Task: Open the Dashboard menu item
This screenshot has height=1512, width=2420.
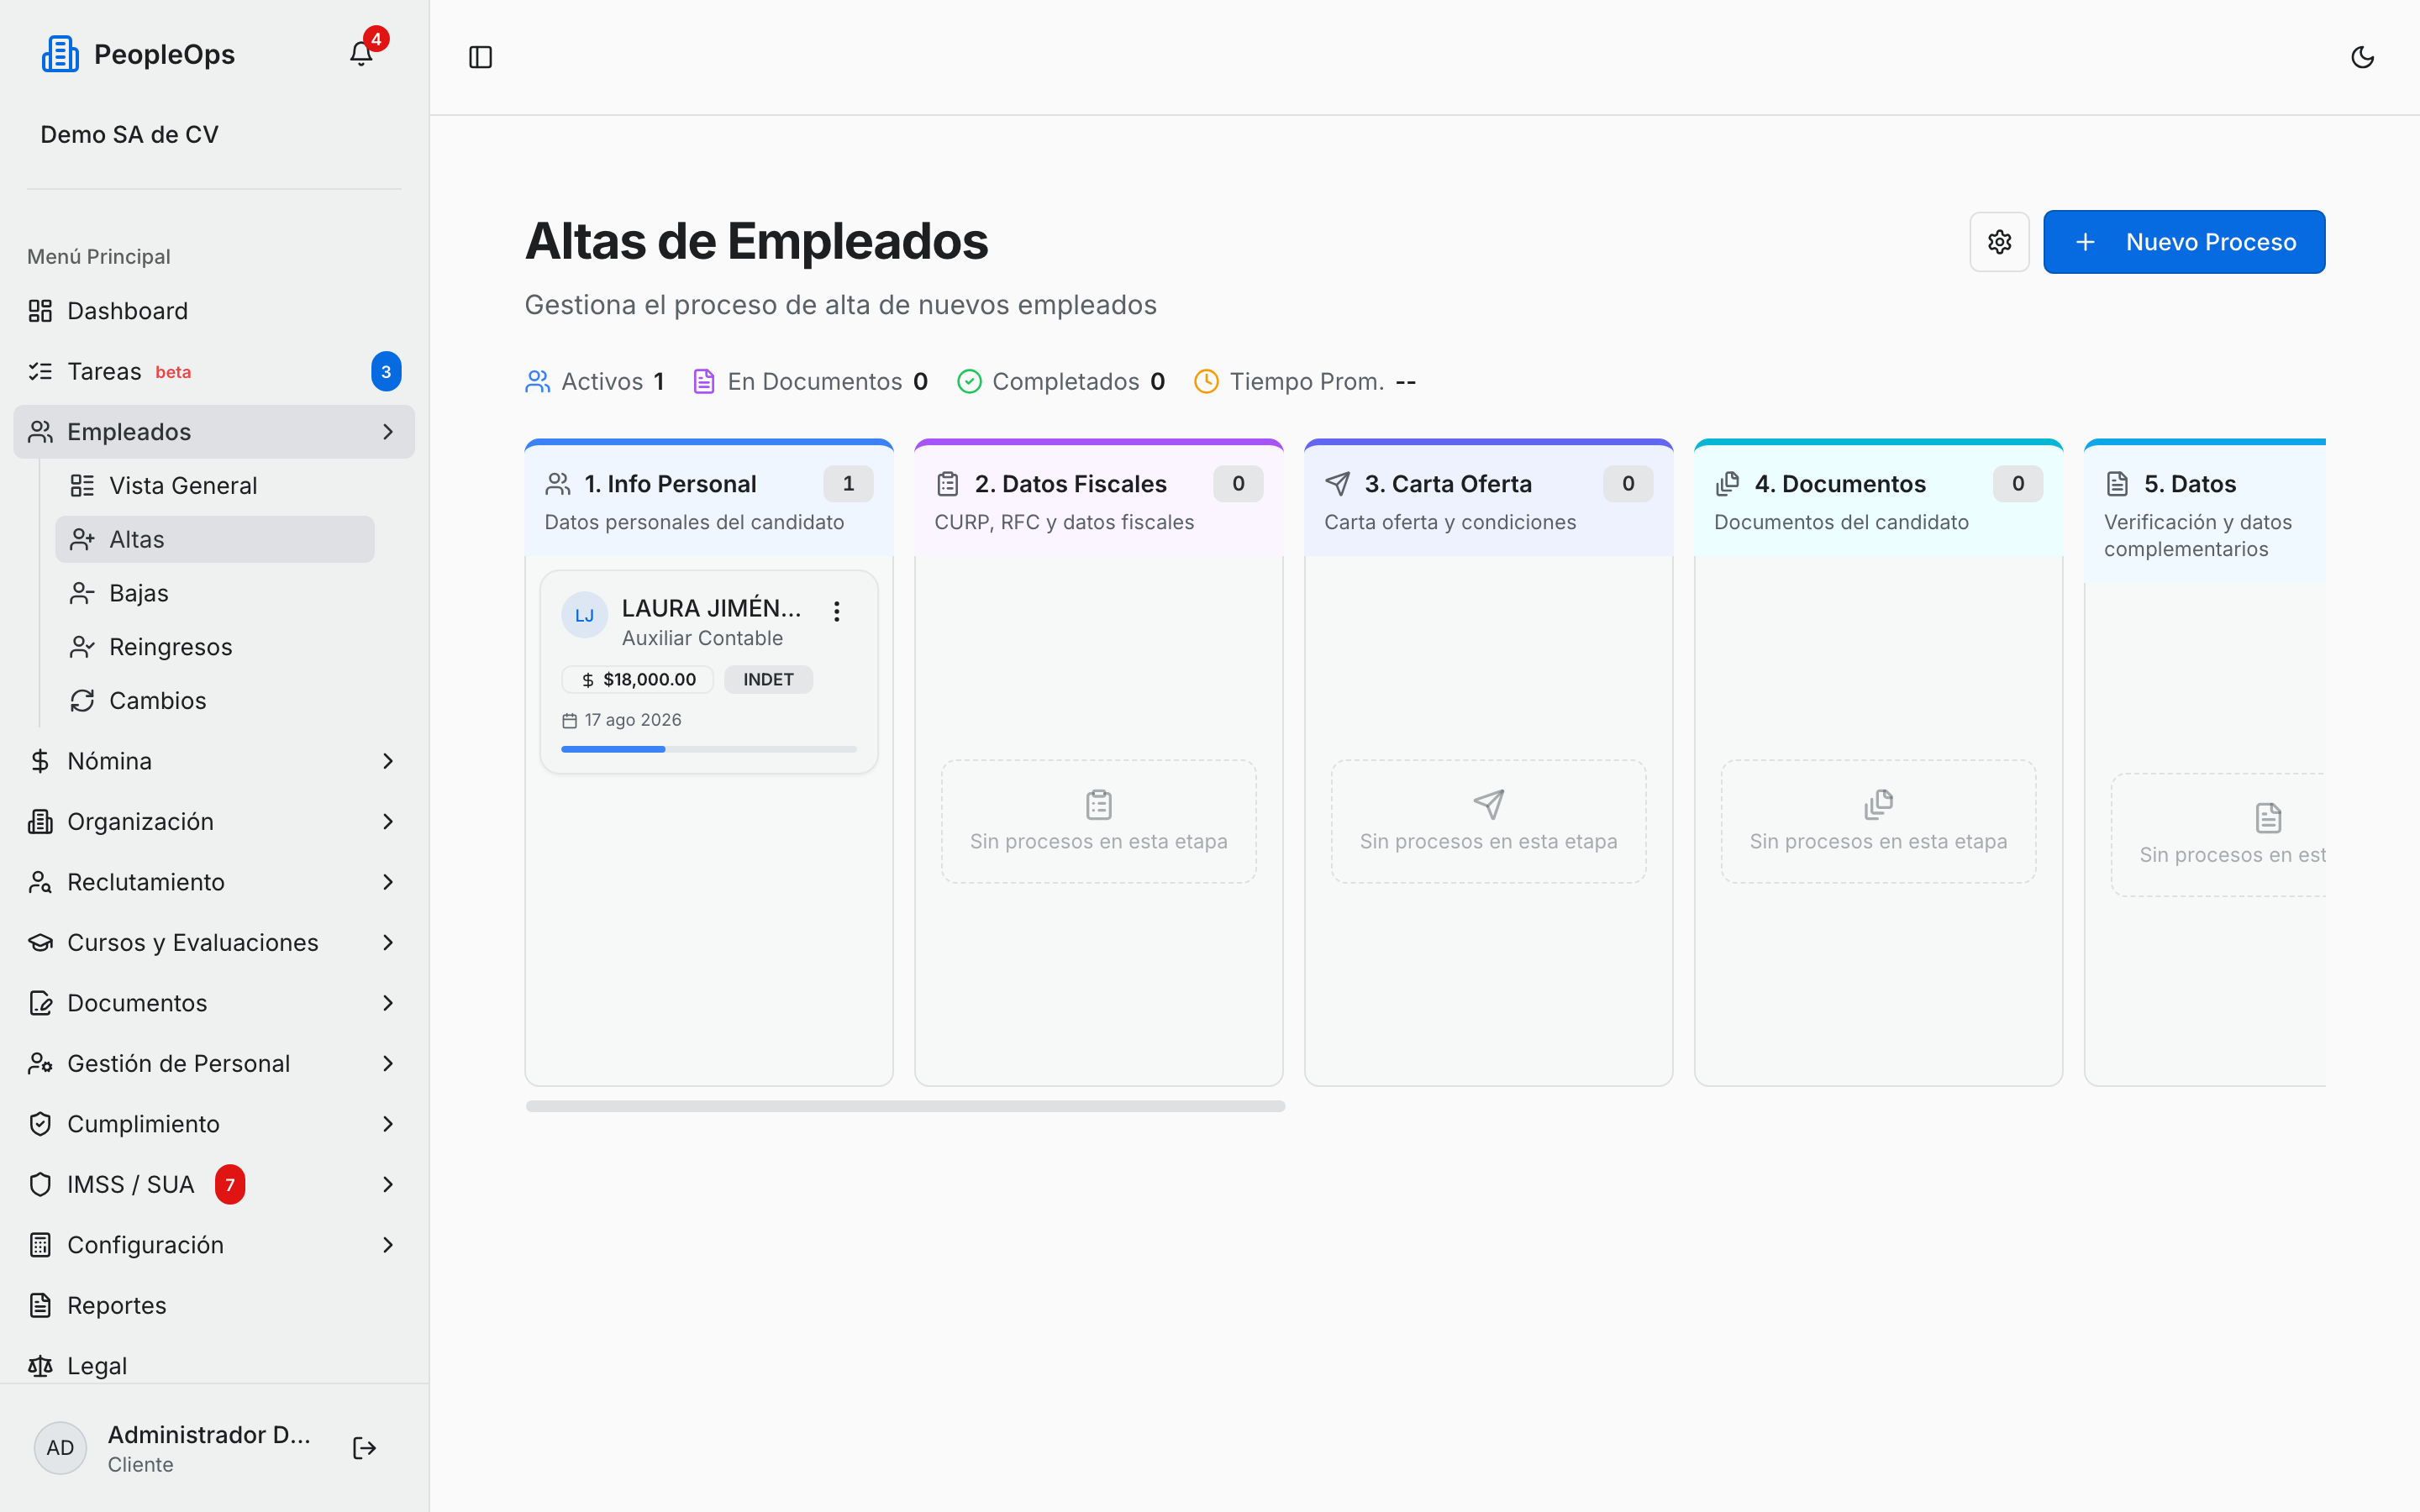Action: pyautogui.click(x=214, y=311)
